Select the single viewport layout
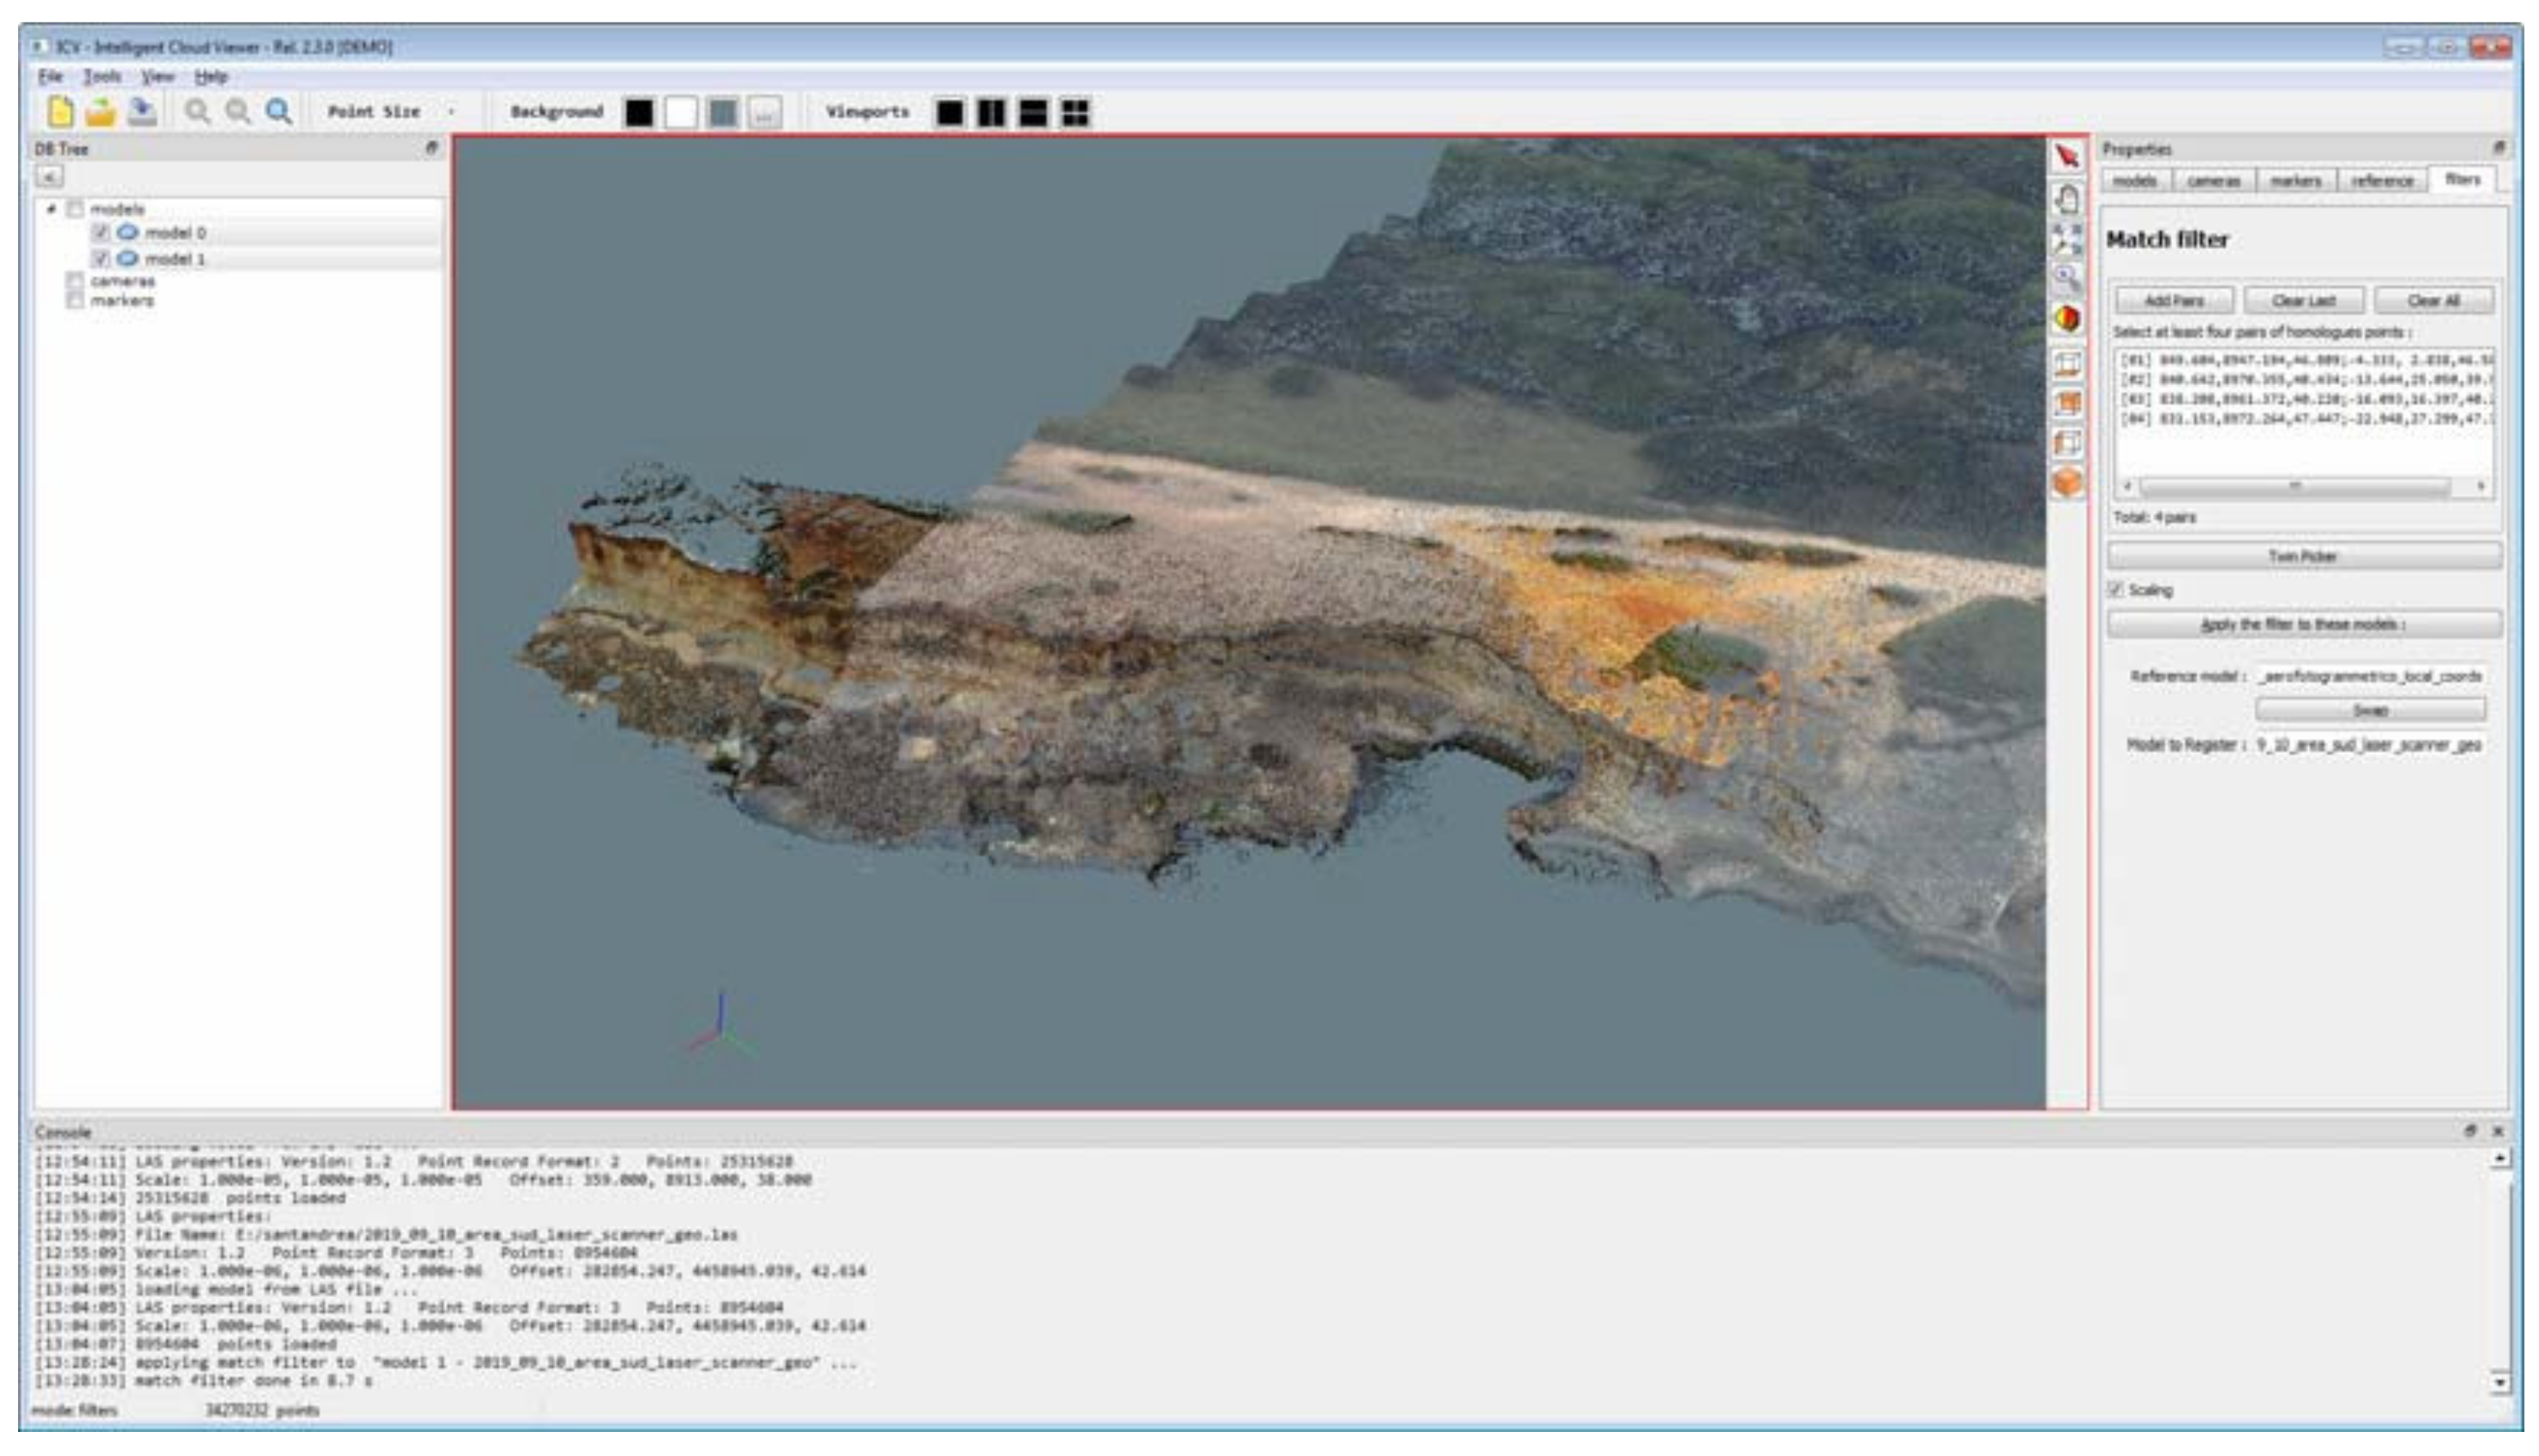 click(950, 113)
